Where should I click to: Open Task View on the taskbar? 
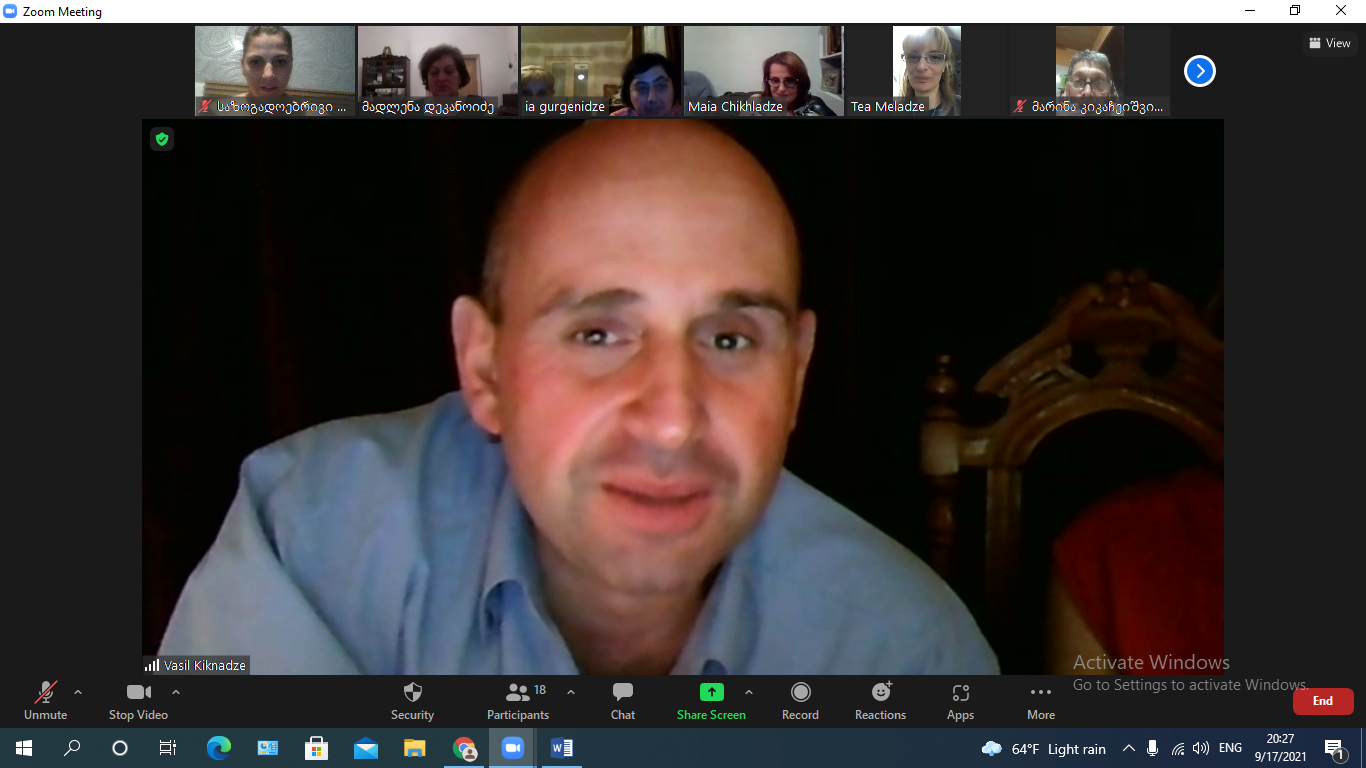(x=168, y=748)
